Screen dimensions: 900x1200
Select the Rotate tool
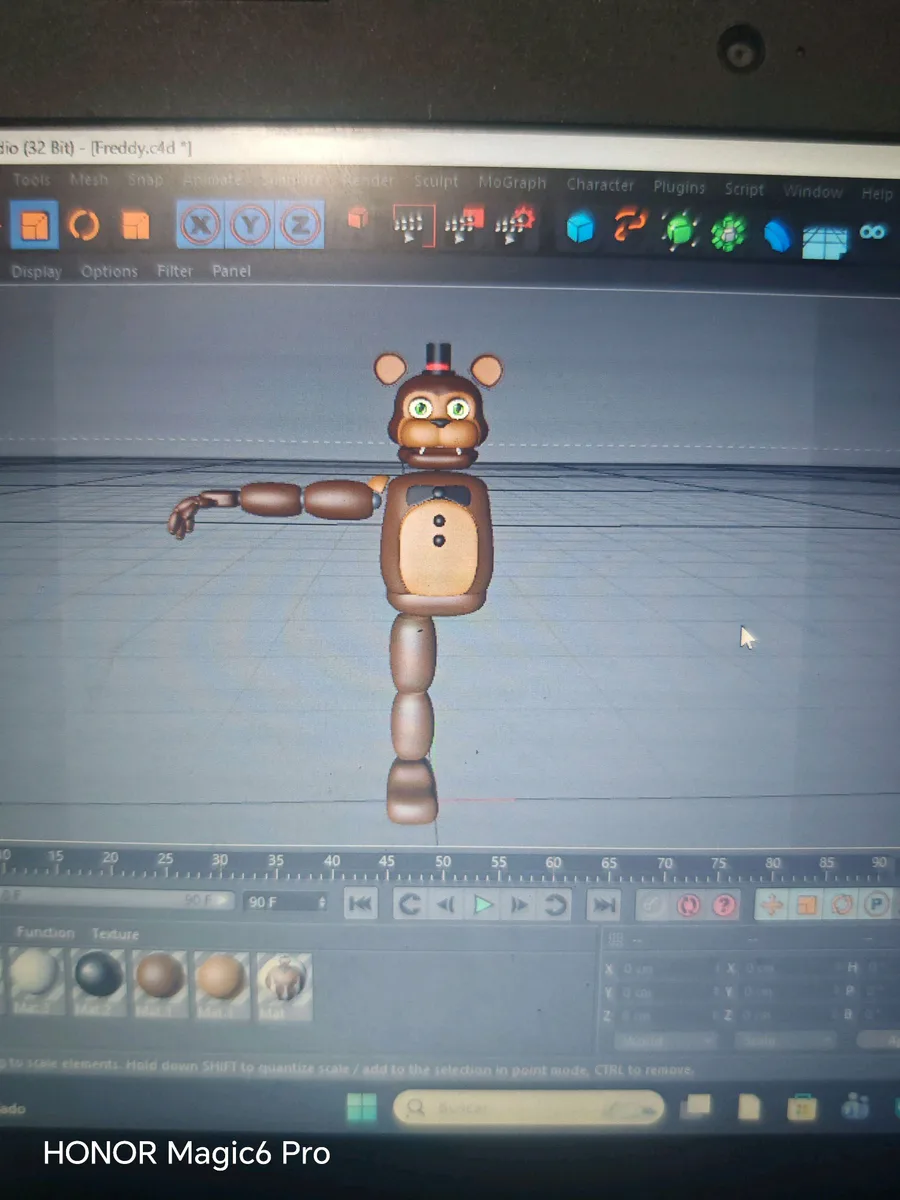click(84, 225)
